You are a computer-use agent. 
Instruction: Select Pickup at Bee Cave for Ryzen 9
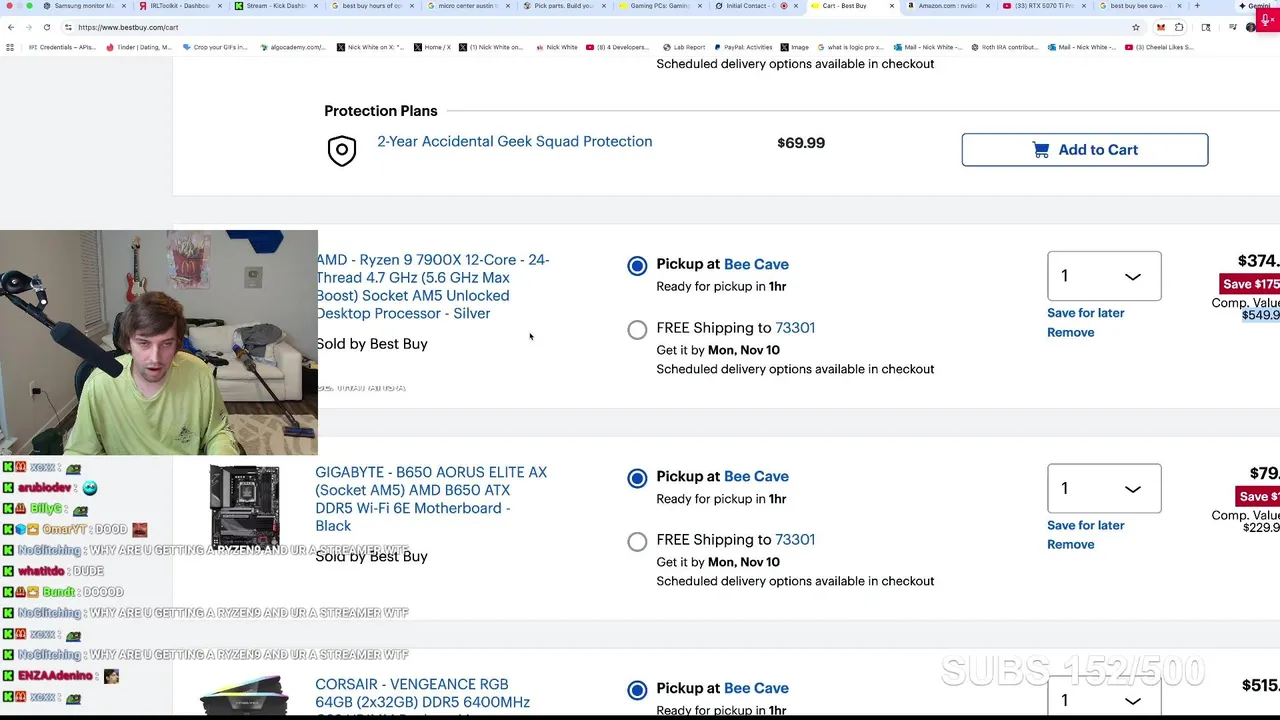coord(637,265)
